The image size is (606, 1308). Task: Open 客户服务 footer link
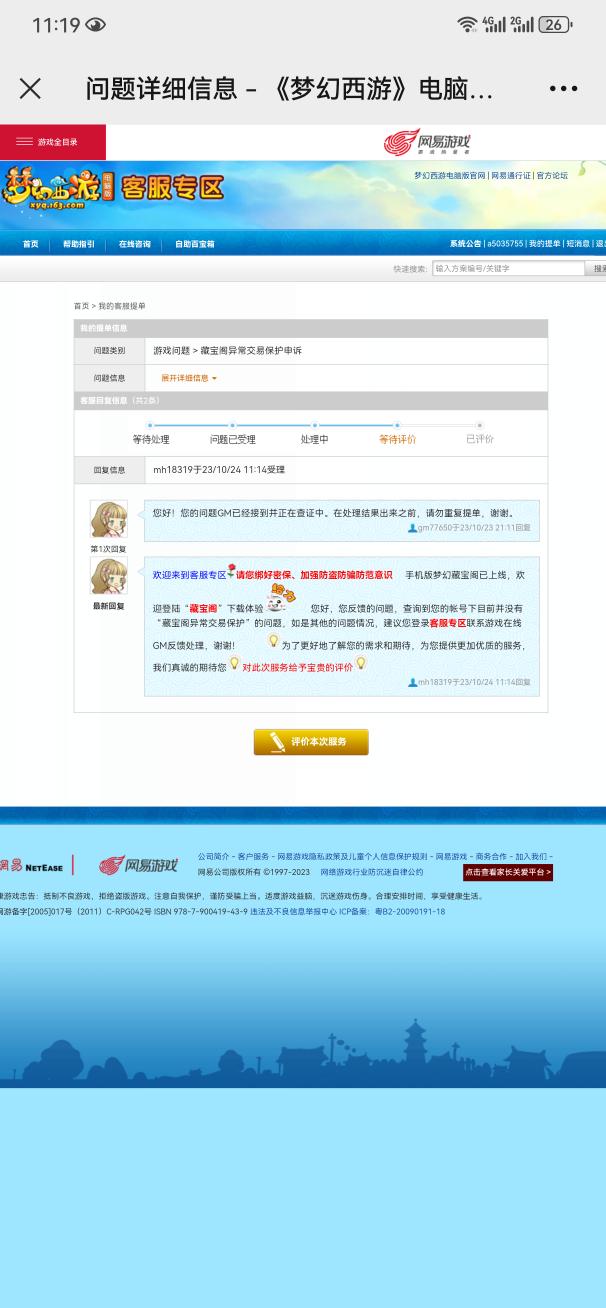pyautogui.click(x=253, y=857)
